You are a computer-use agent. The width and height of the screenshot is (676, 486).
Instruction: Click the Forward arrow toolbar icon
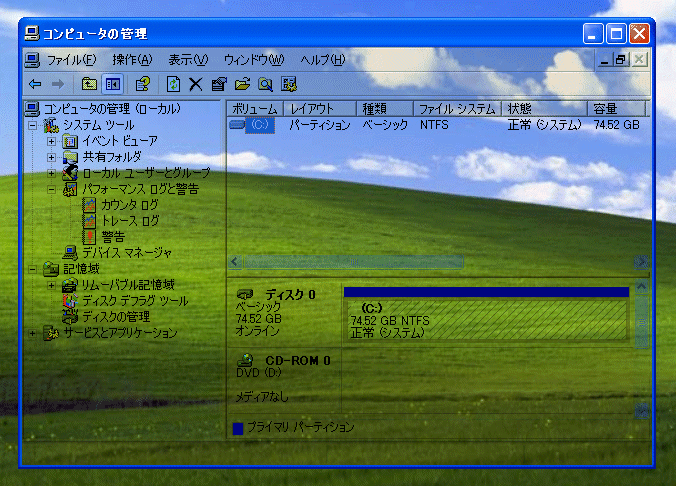tap(58, 84)
